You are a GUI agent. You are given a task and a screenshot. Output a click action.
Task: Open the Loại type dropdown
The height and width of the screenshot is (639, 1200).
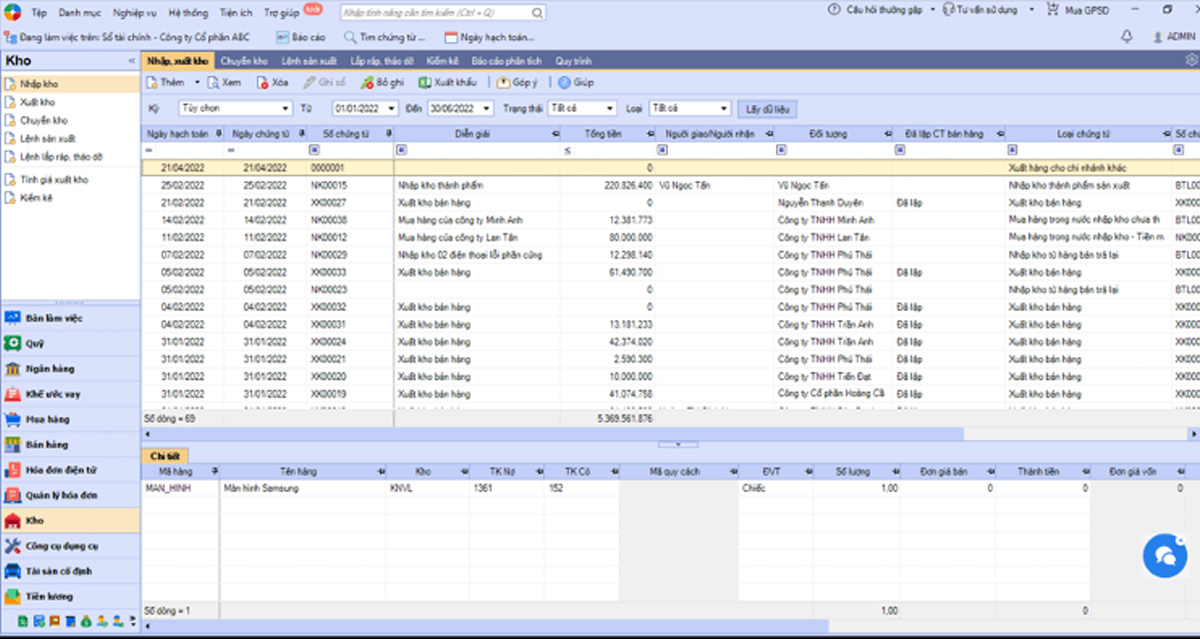pyautogui.click(x=725, y=108)
